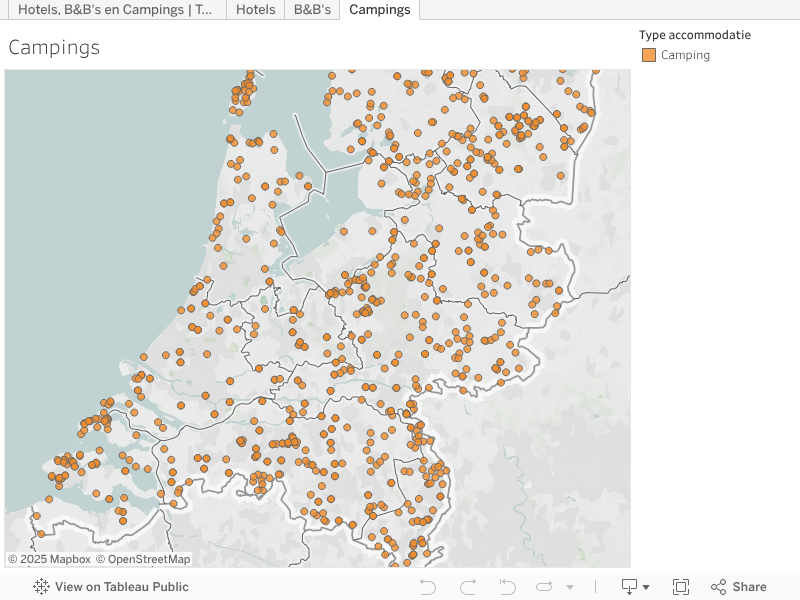Click the orange Camping legend swatch
Screen dimensions: 800x600
click(648, 55)
